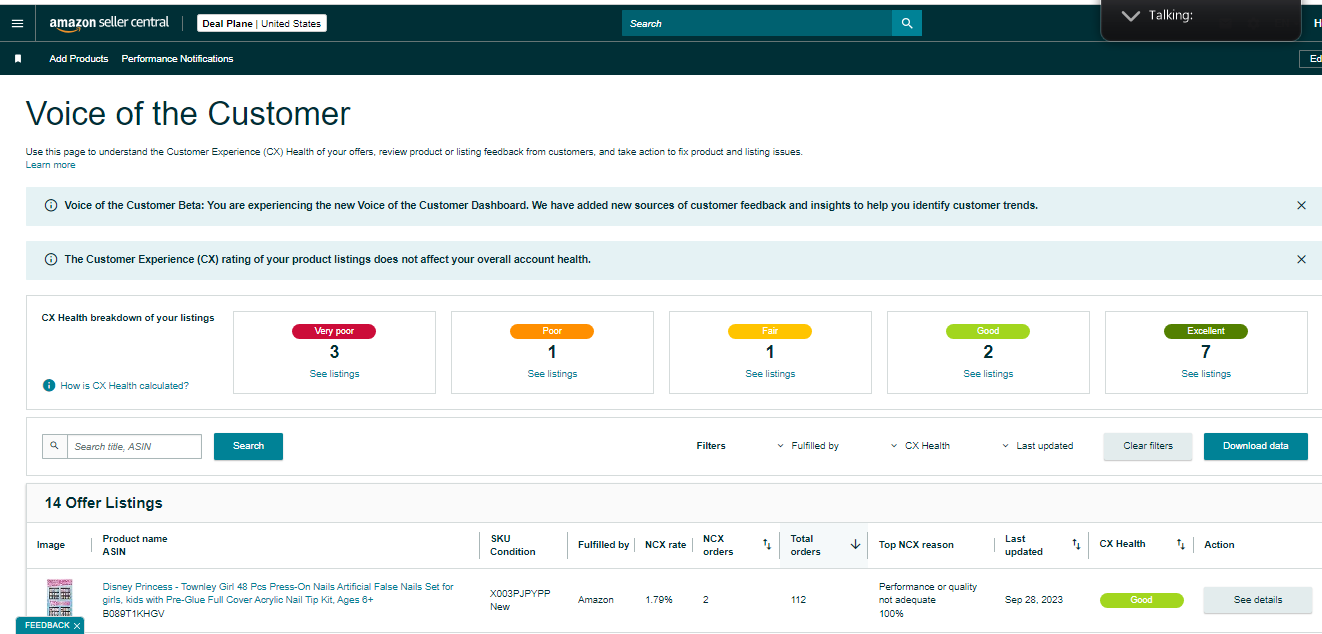See listings under Fair
The width and height of the screenshot is (1322, 634).
coord(770,374)
